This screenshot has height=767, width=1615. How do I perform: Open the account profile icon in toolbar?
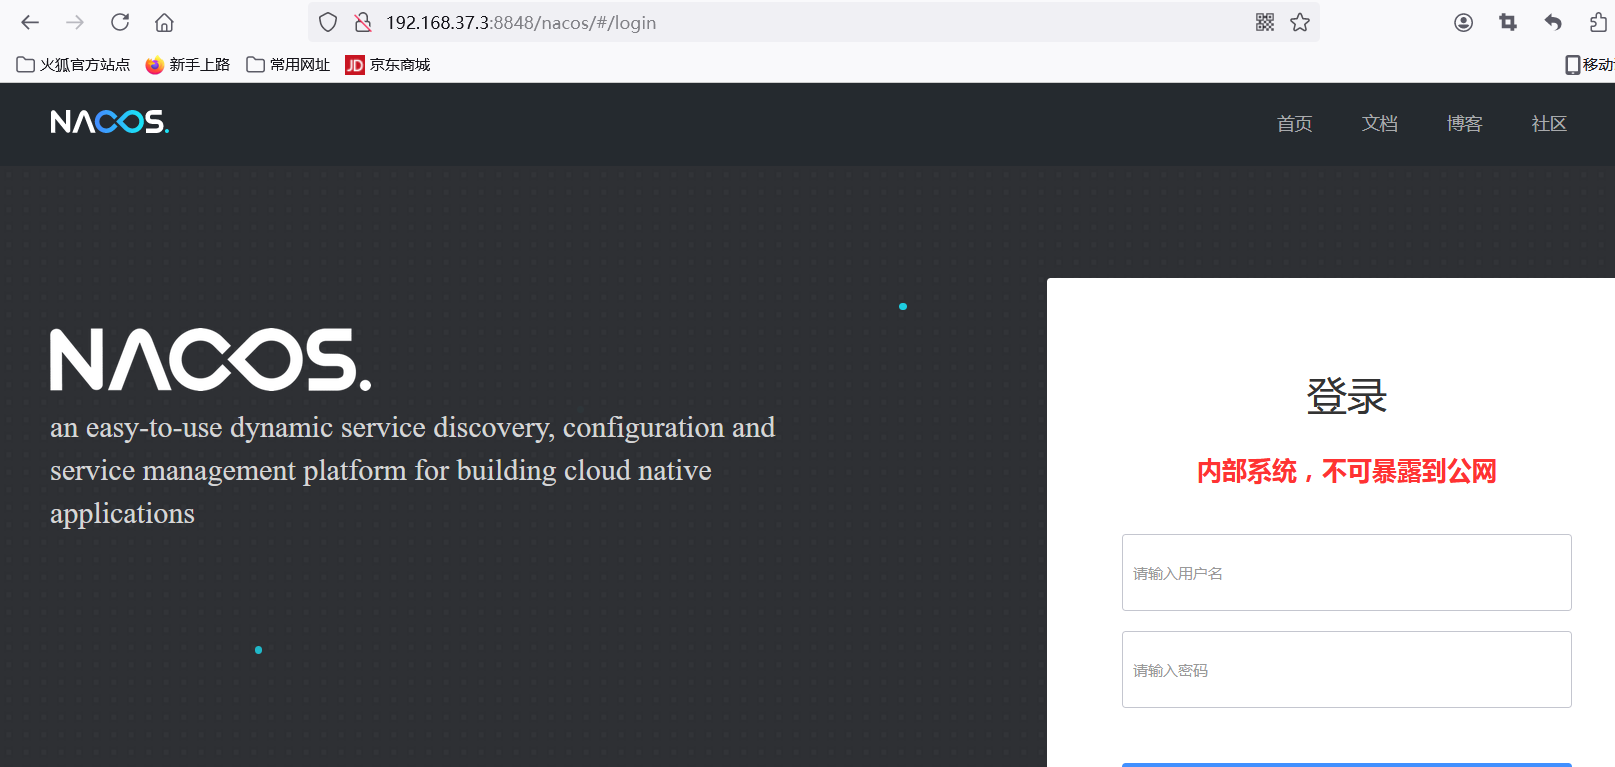1463,22
